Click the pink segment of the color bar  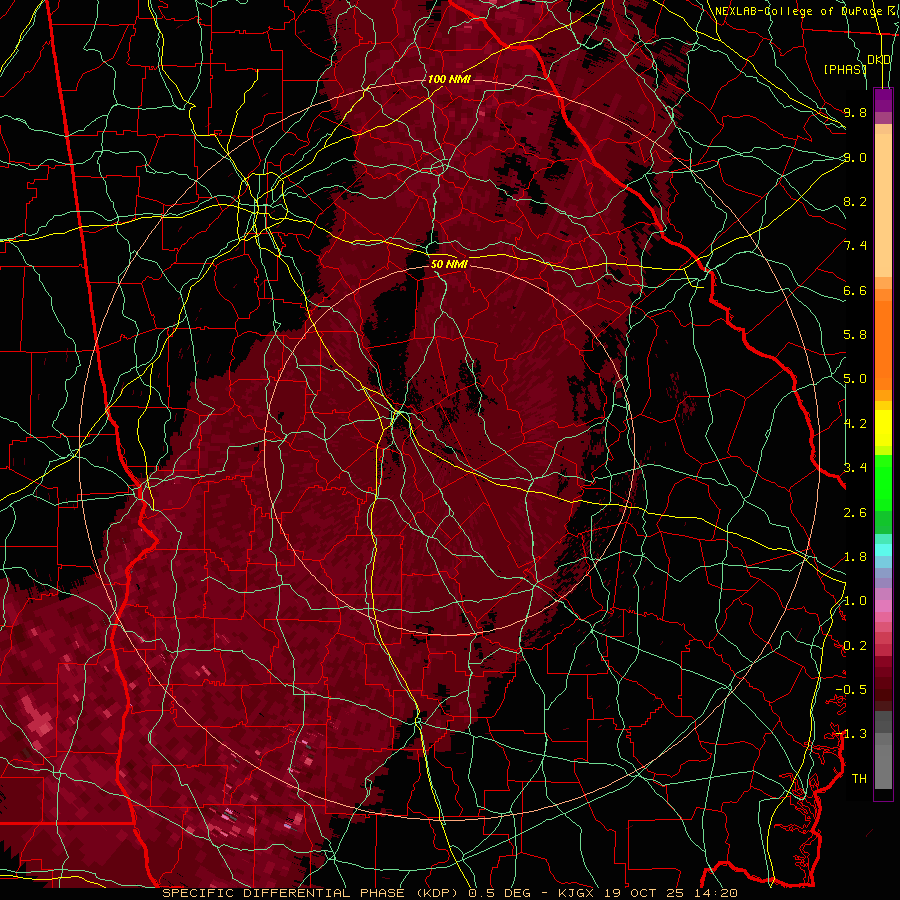pos(883,606)
